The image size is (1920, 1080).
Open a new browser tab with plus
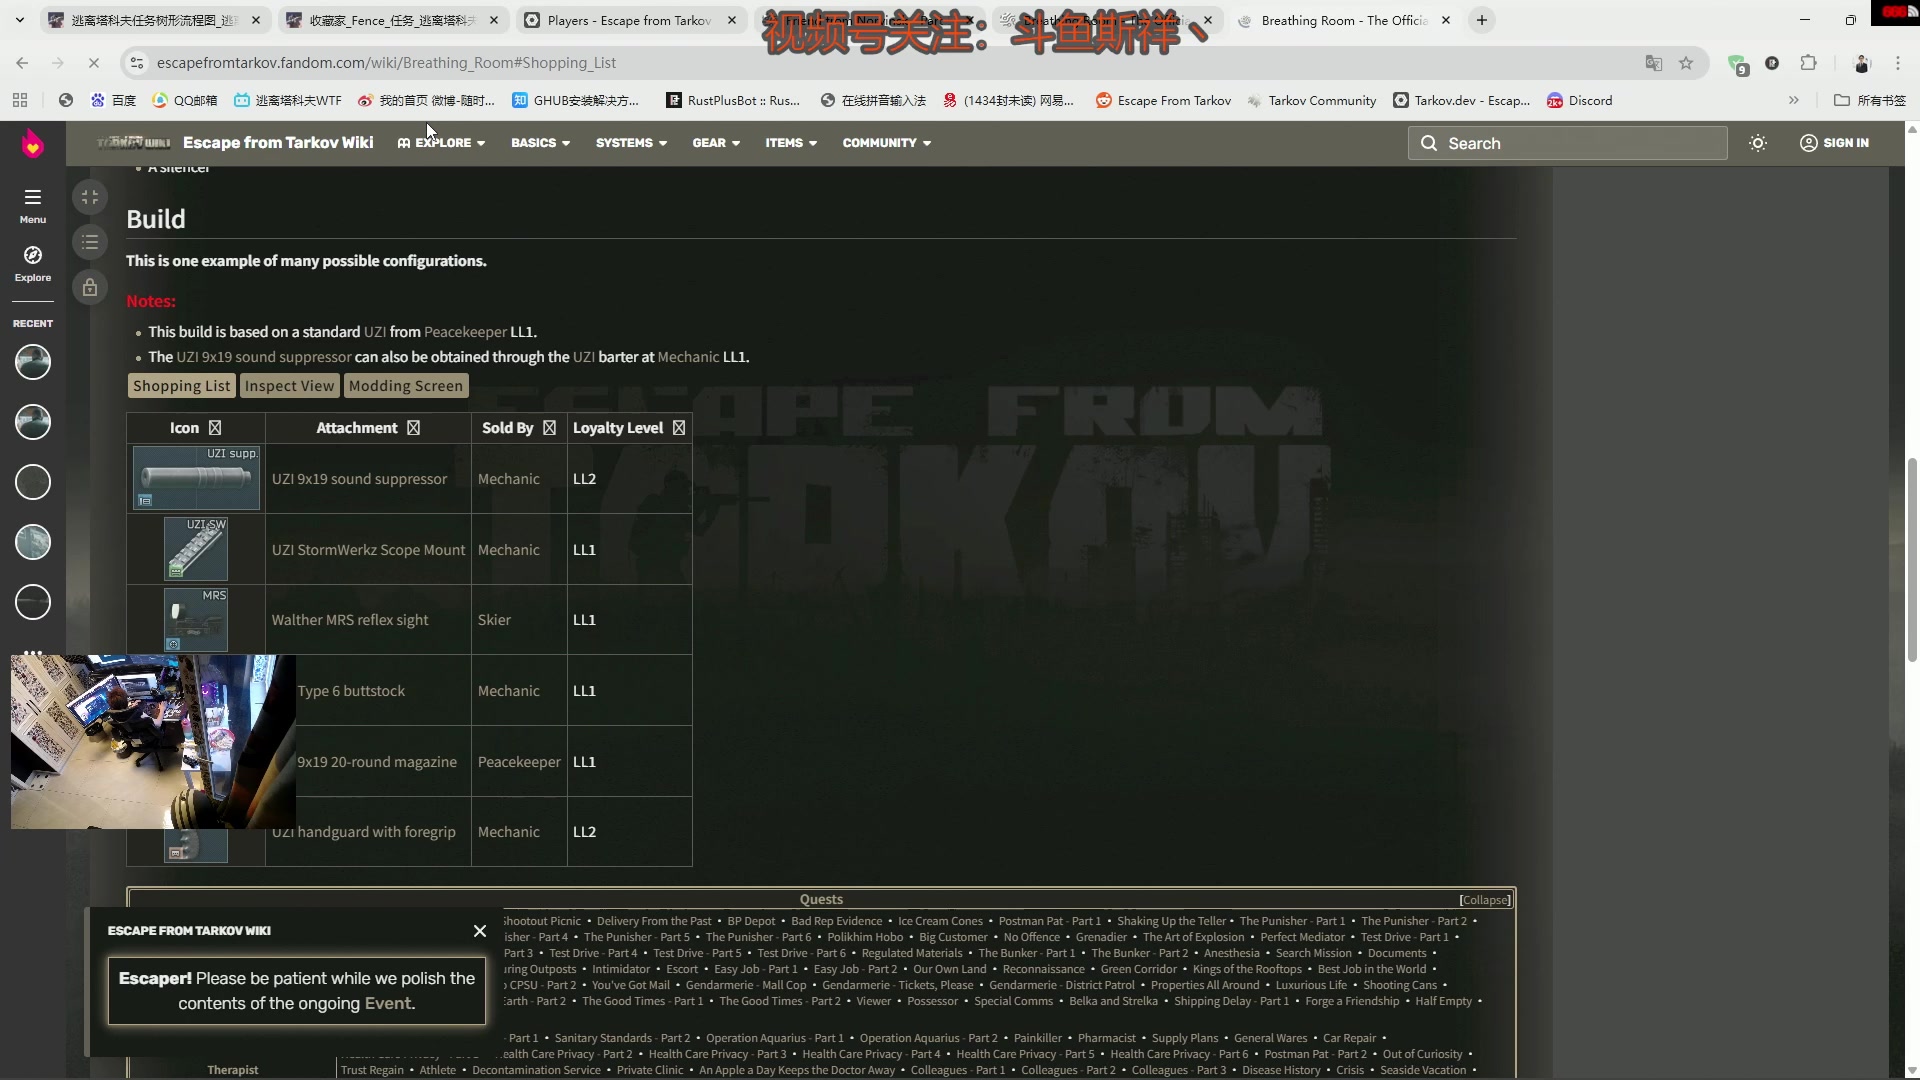(x=1482, y=20)
